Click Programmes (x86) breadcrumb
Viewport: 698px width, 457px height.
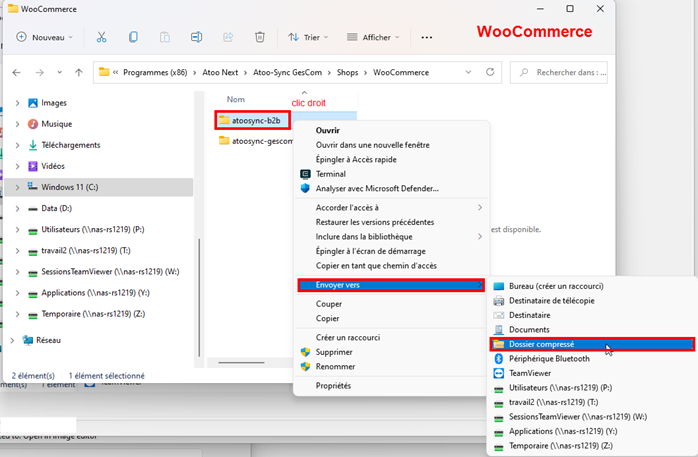(155, 72)
